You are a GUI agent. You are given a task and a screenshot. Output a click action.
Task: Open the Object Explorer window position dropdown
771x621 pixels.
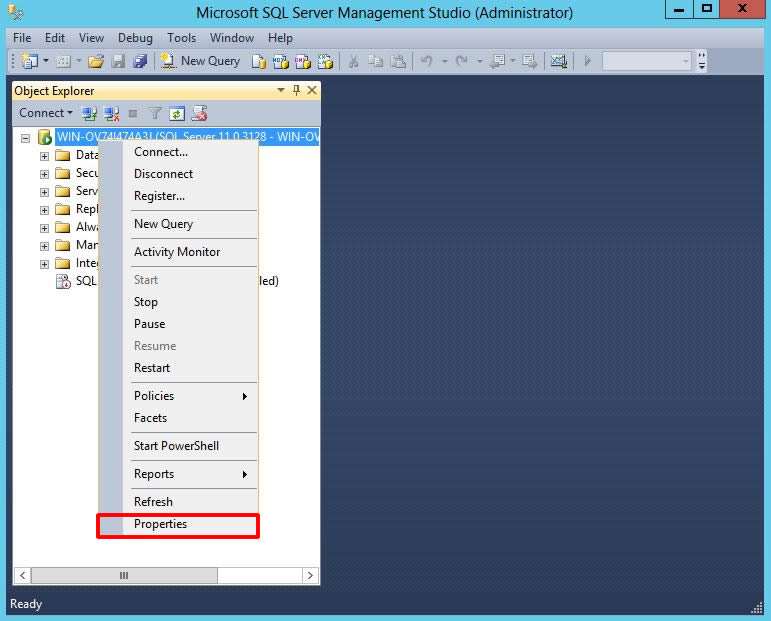click(x=281, y=90)
